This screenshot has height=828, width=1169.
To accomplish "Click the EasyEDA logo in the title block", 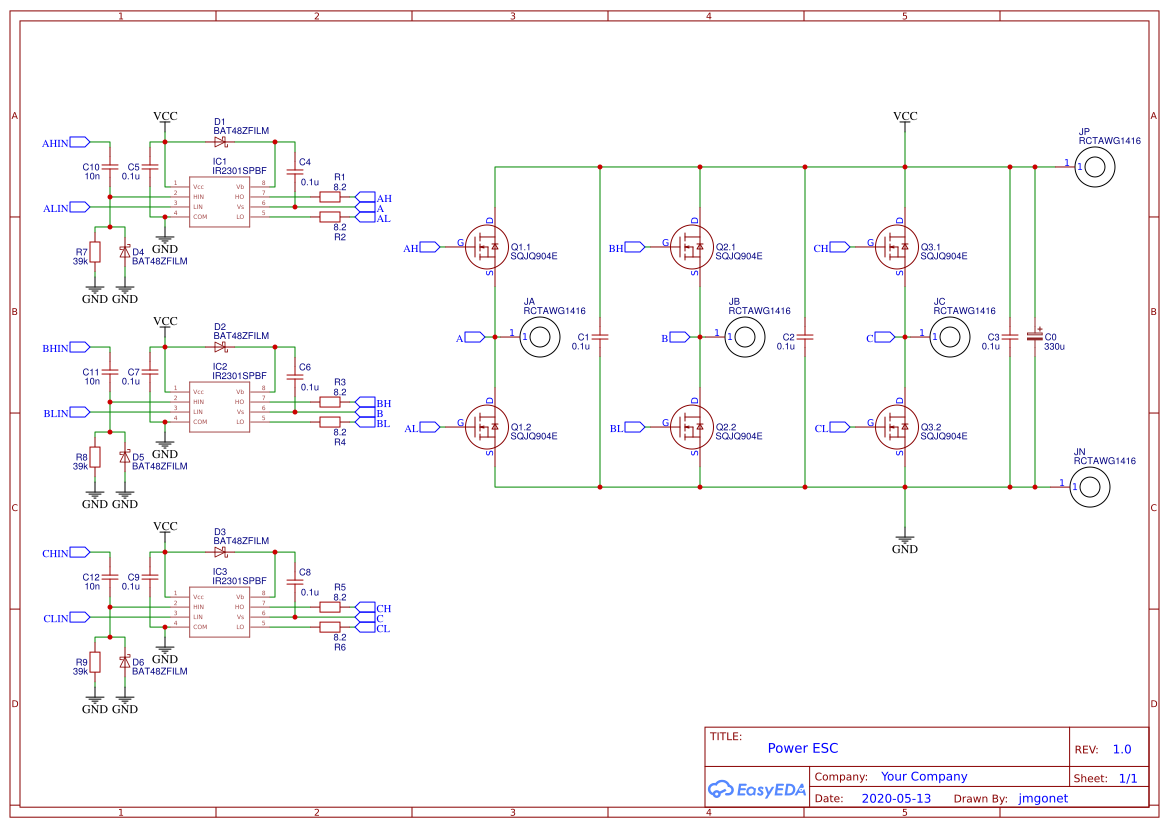I will tap(757, 789).
